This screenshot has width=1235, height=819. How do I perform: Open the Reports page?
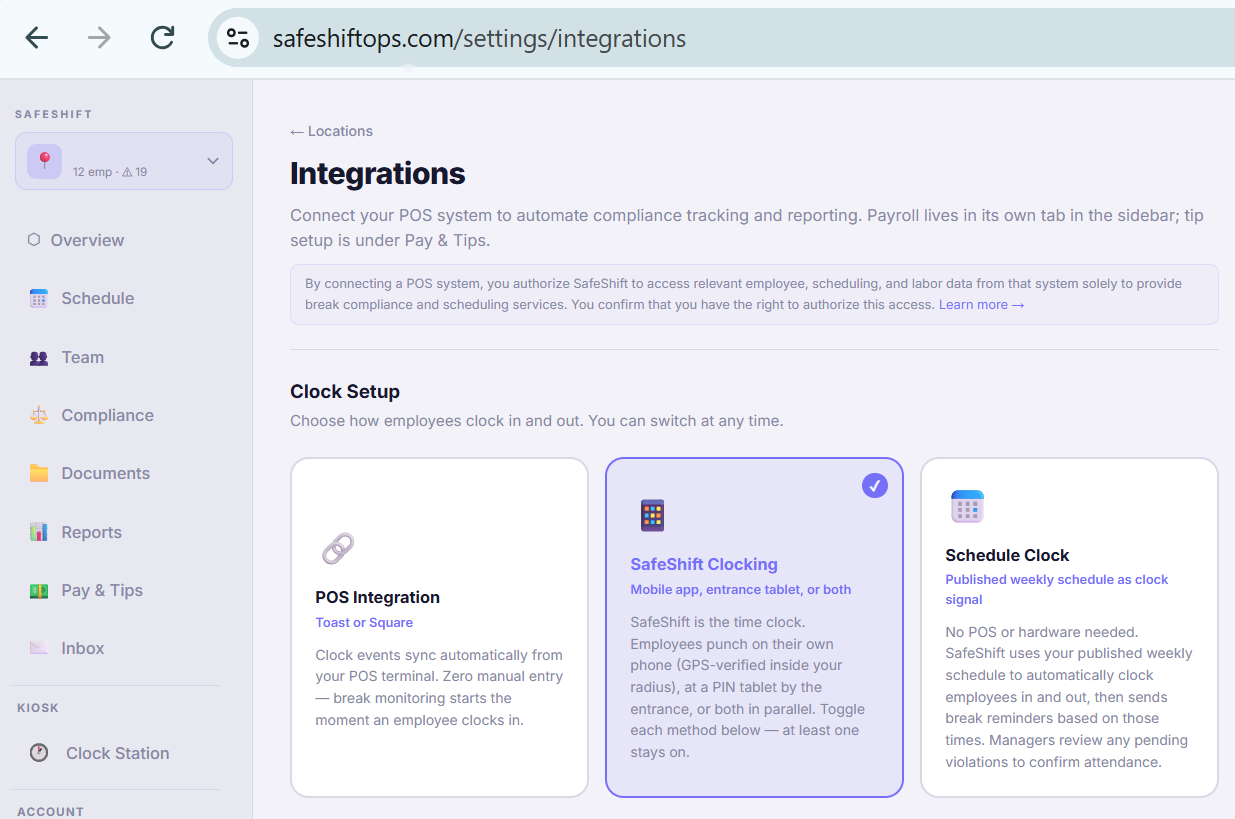(91, 532)
